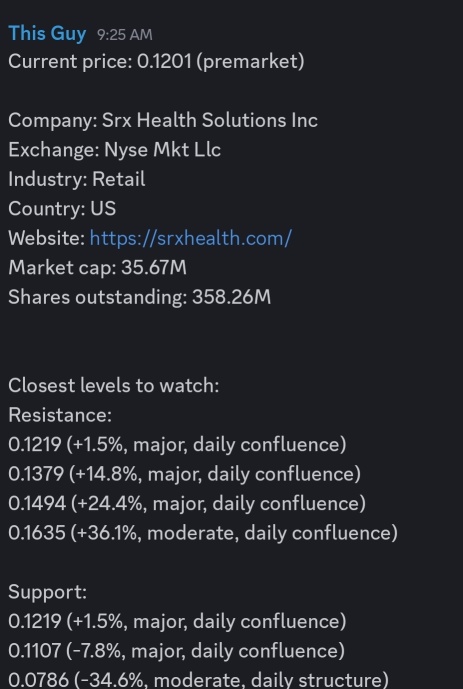The image size is (463, 689).
Task: Click resistance level 0.1635 moderate line
Action: [203, 533]
